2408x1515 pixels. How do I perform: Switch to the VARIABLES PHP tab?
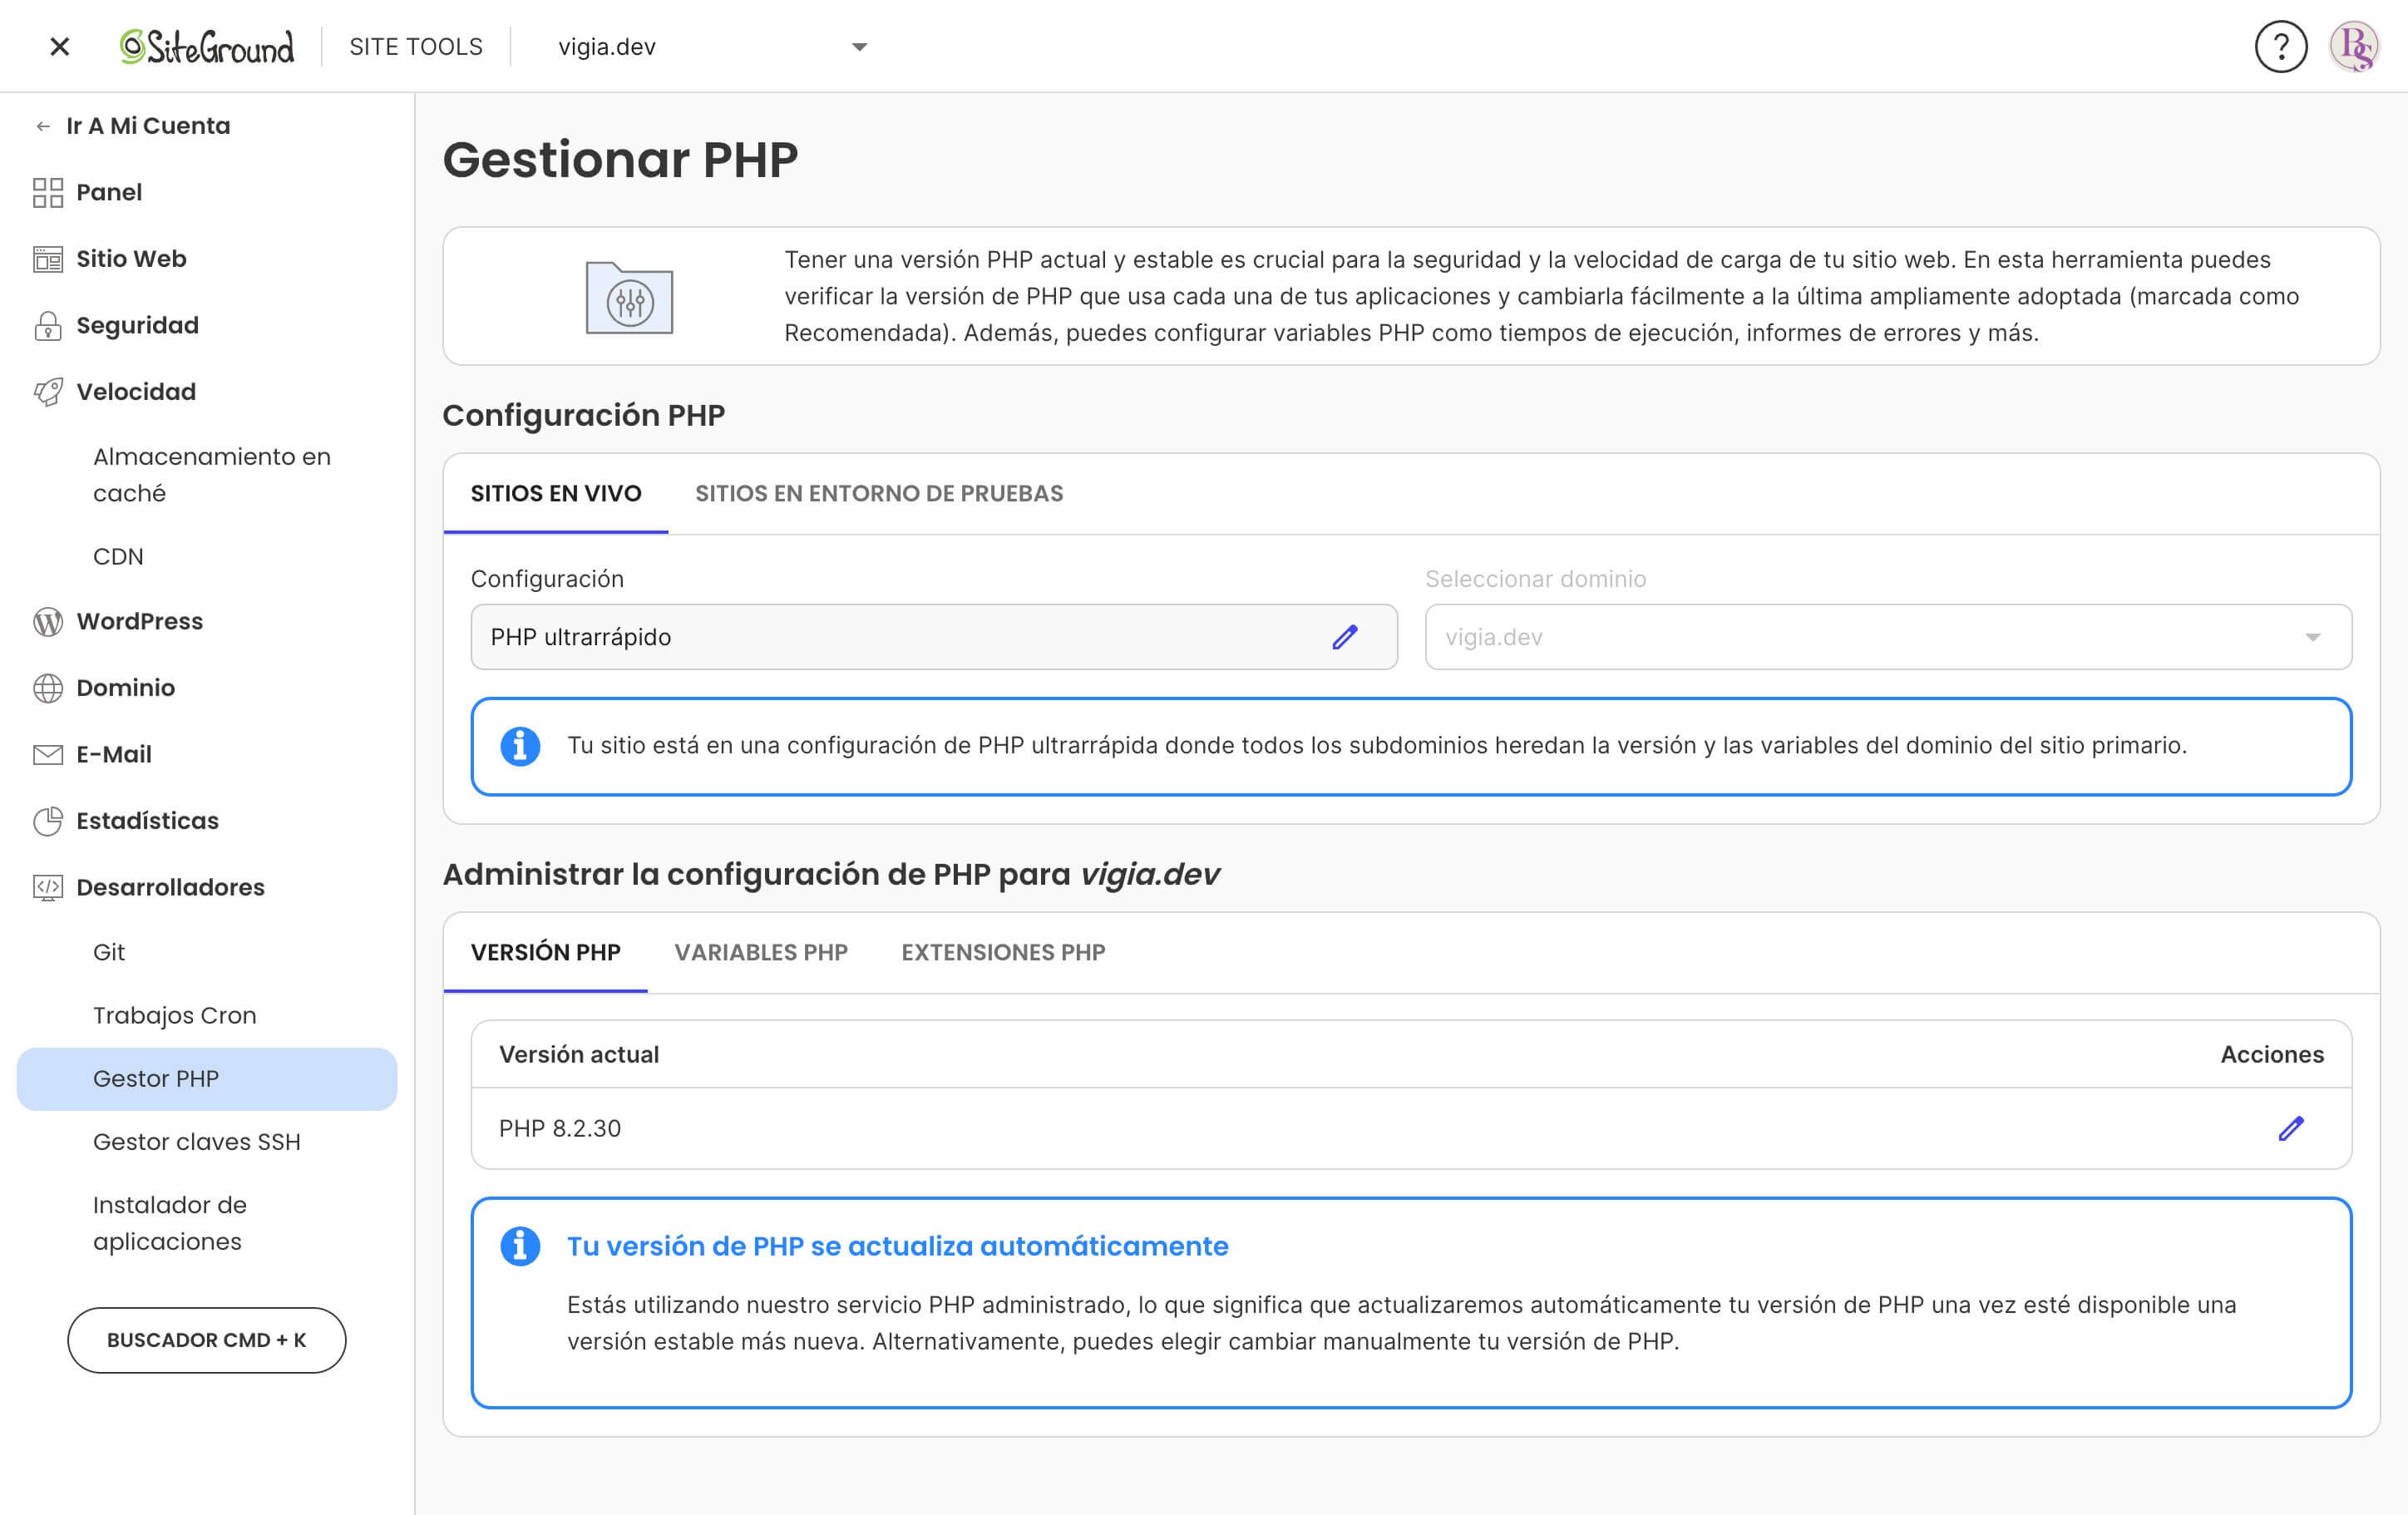click(x=762, y=953)
